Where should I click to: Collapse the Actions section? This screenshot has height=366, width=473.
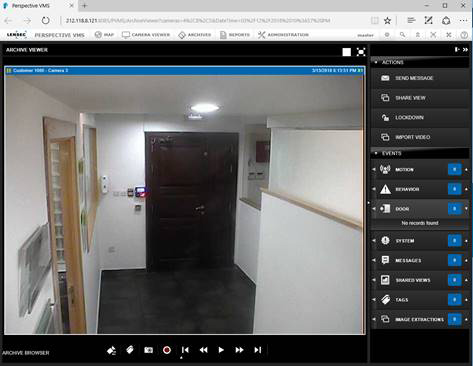coord(376,62)
